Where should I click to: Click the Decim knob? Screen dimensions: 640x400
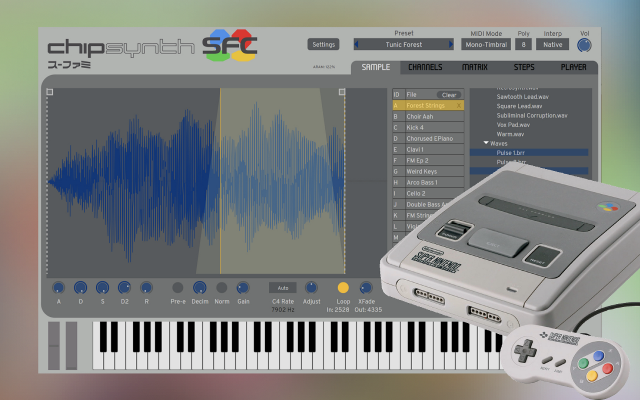click(x=200, y=288)
